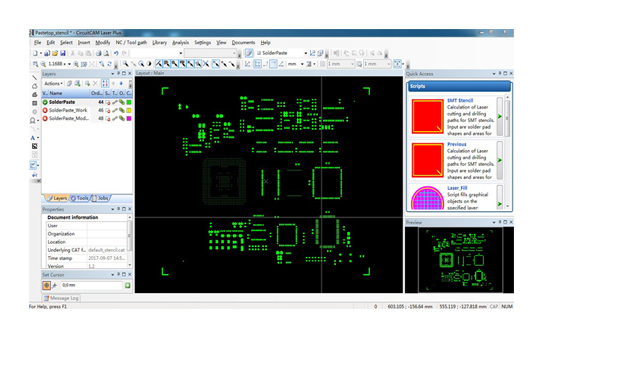Open the File menu
The height and width of the screenshot is (370, 640).
[37, 42]
